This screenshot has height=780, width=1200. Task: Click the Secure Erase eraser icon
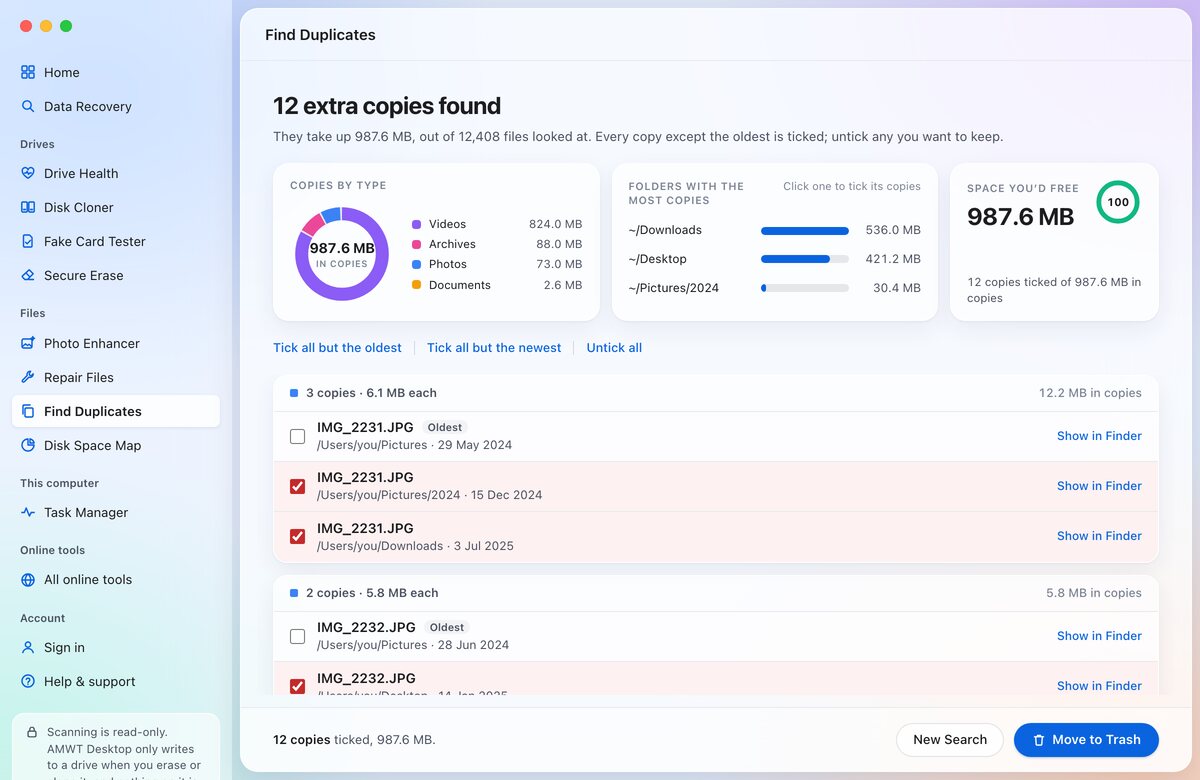point(28,275)
